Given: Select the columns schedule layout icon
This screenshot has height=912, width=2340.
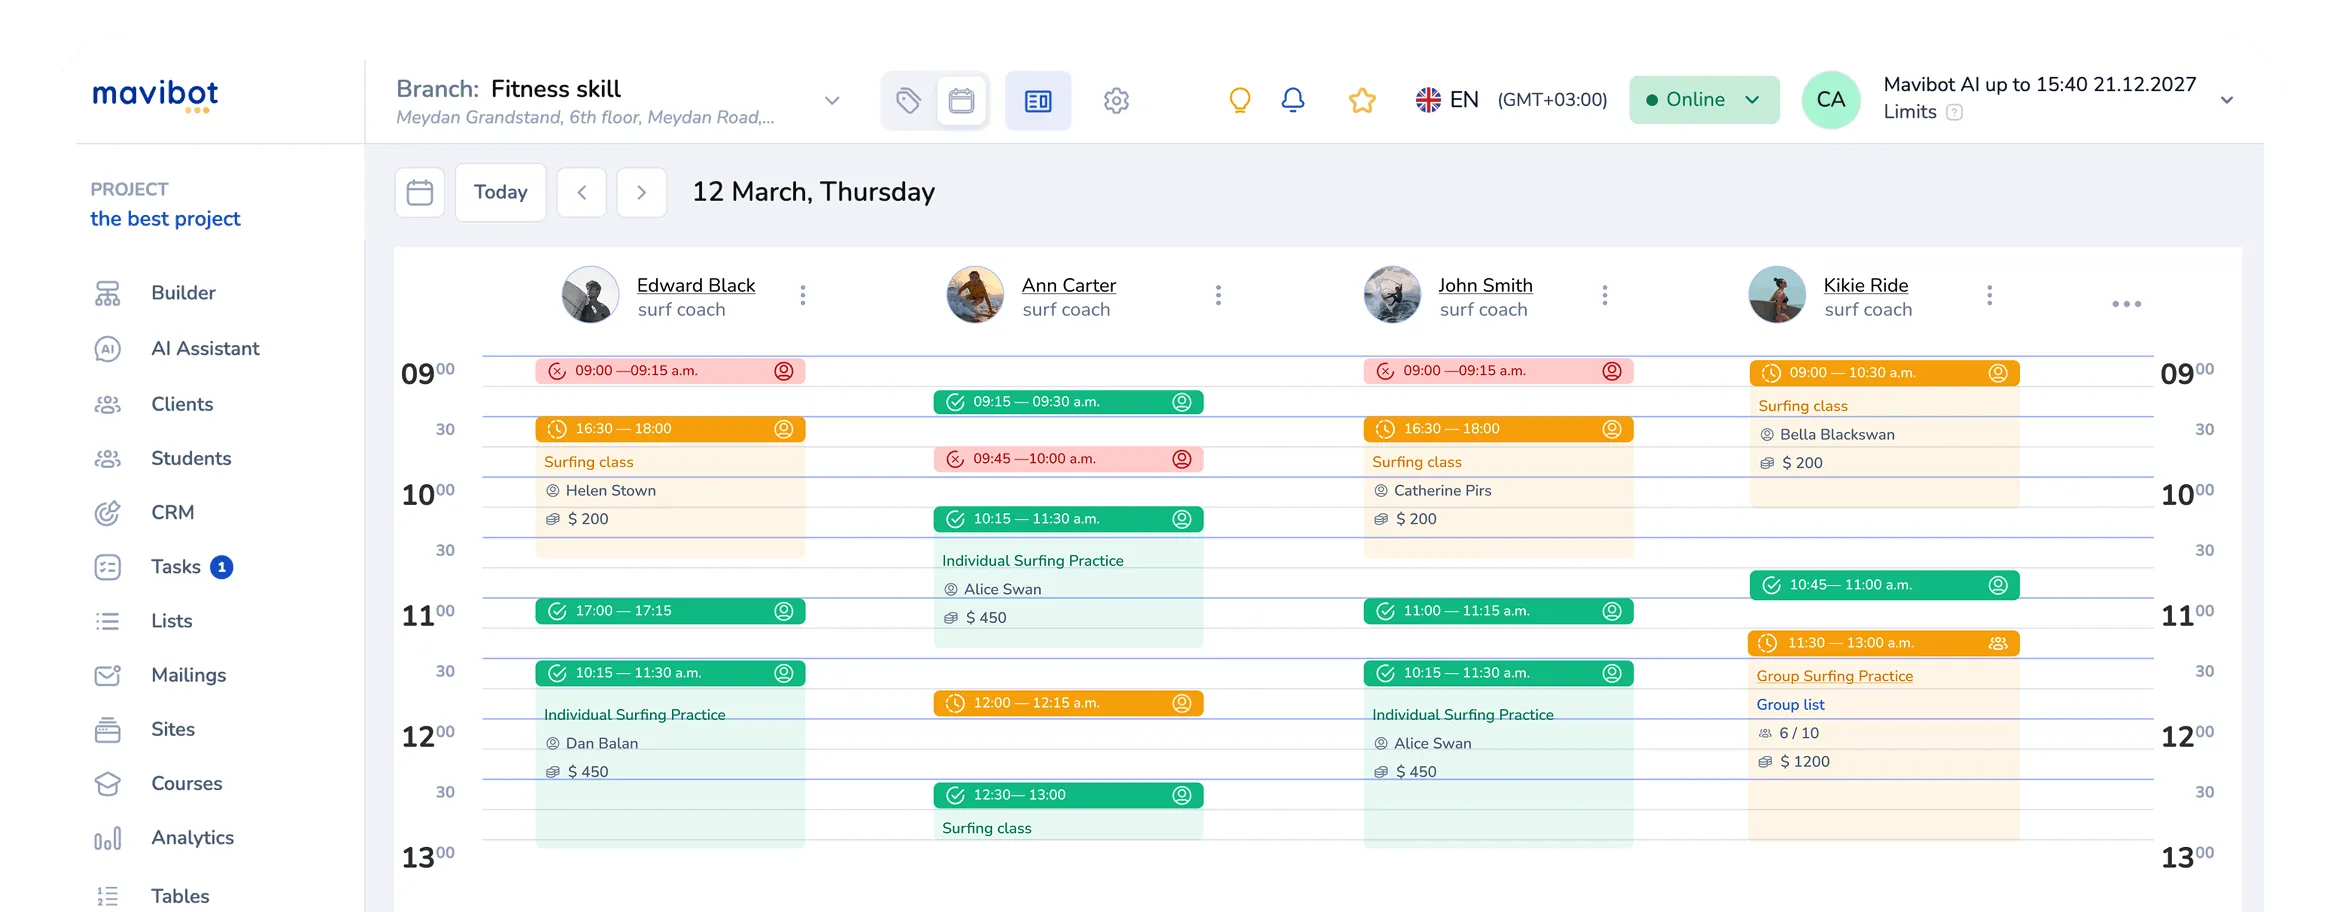Looking at the screenshot, I should coord(1038,100).
